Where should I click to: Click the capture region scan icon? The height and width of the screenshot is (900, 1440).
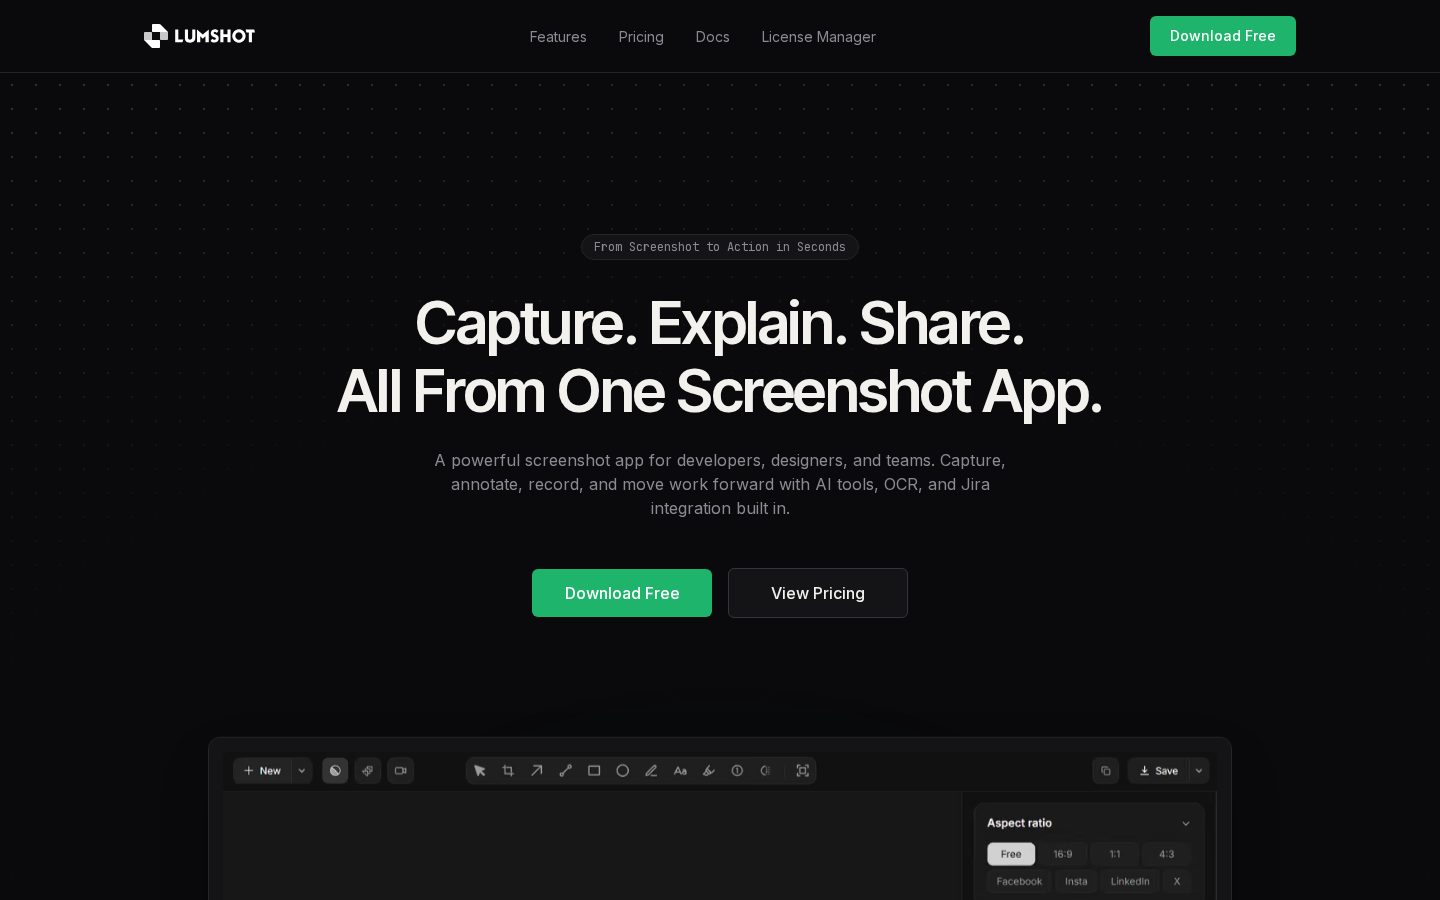point(802,771)
